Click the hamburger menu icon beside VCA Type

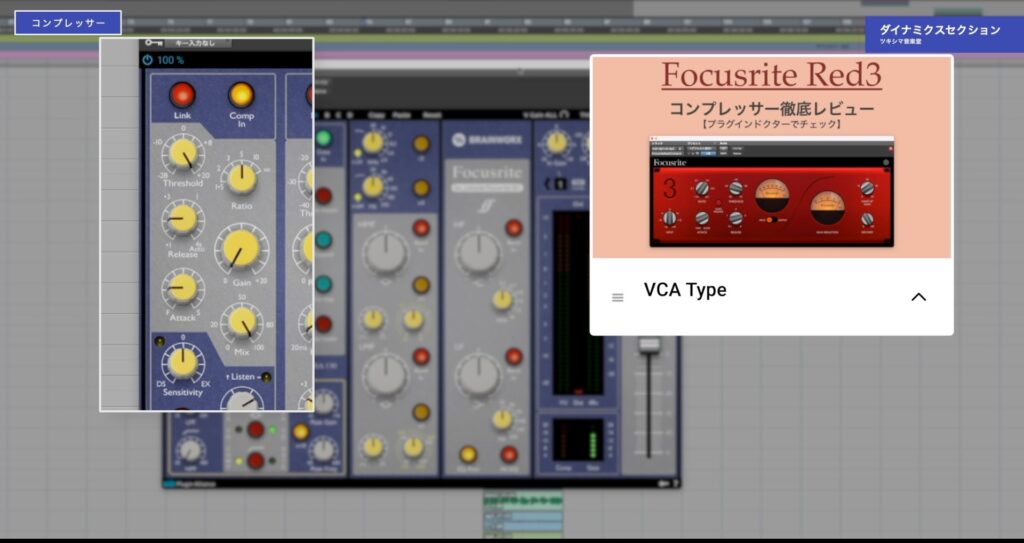coord(617,297)
